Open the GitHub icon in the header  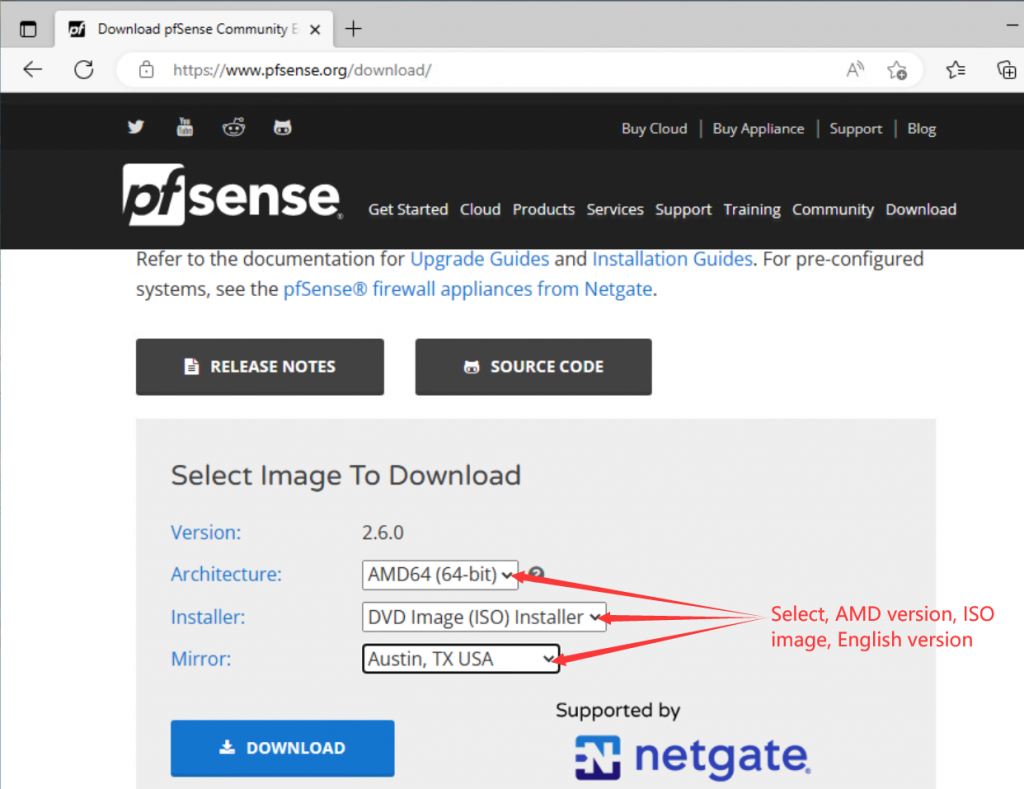pyautogui.click(x=282, y=127)
